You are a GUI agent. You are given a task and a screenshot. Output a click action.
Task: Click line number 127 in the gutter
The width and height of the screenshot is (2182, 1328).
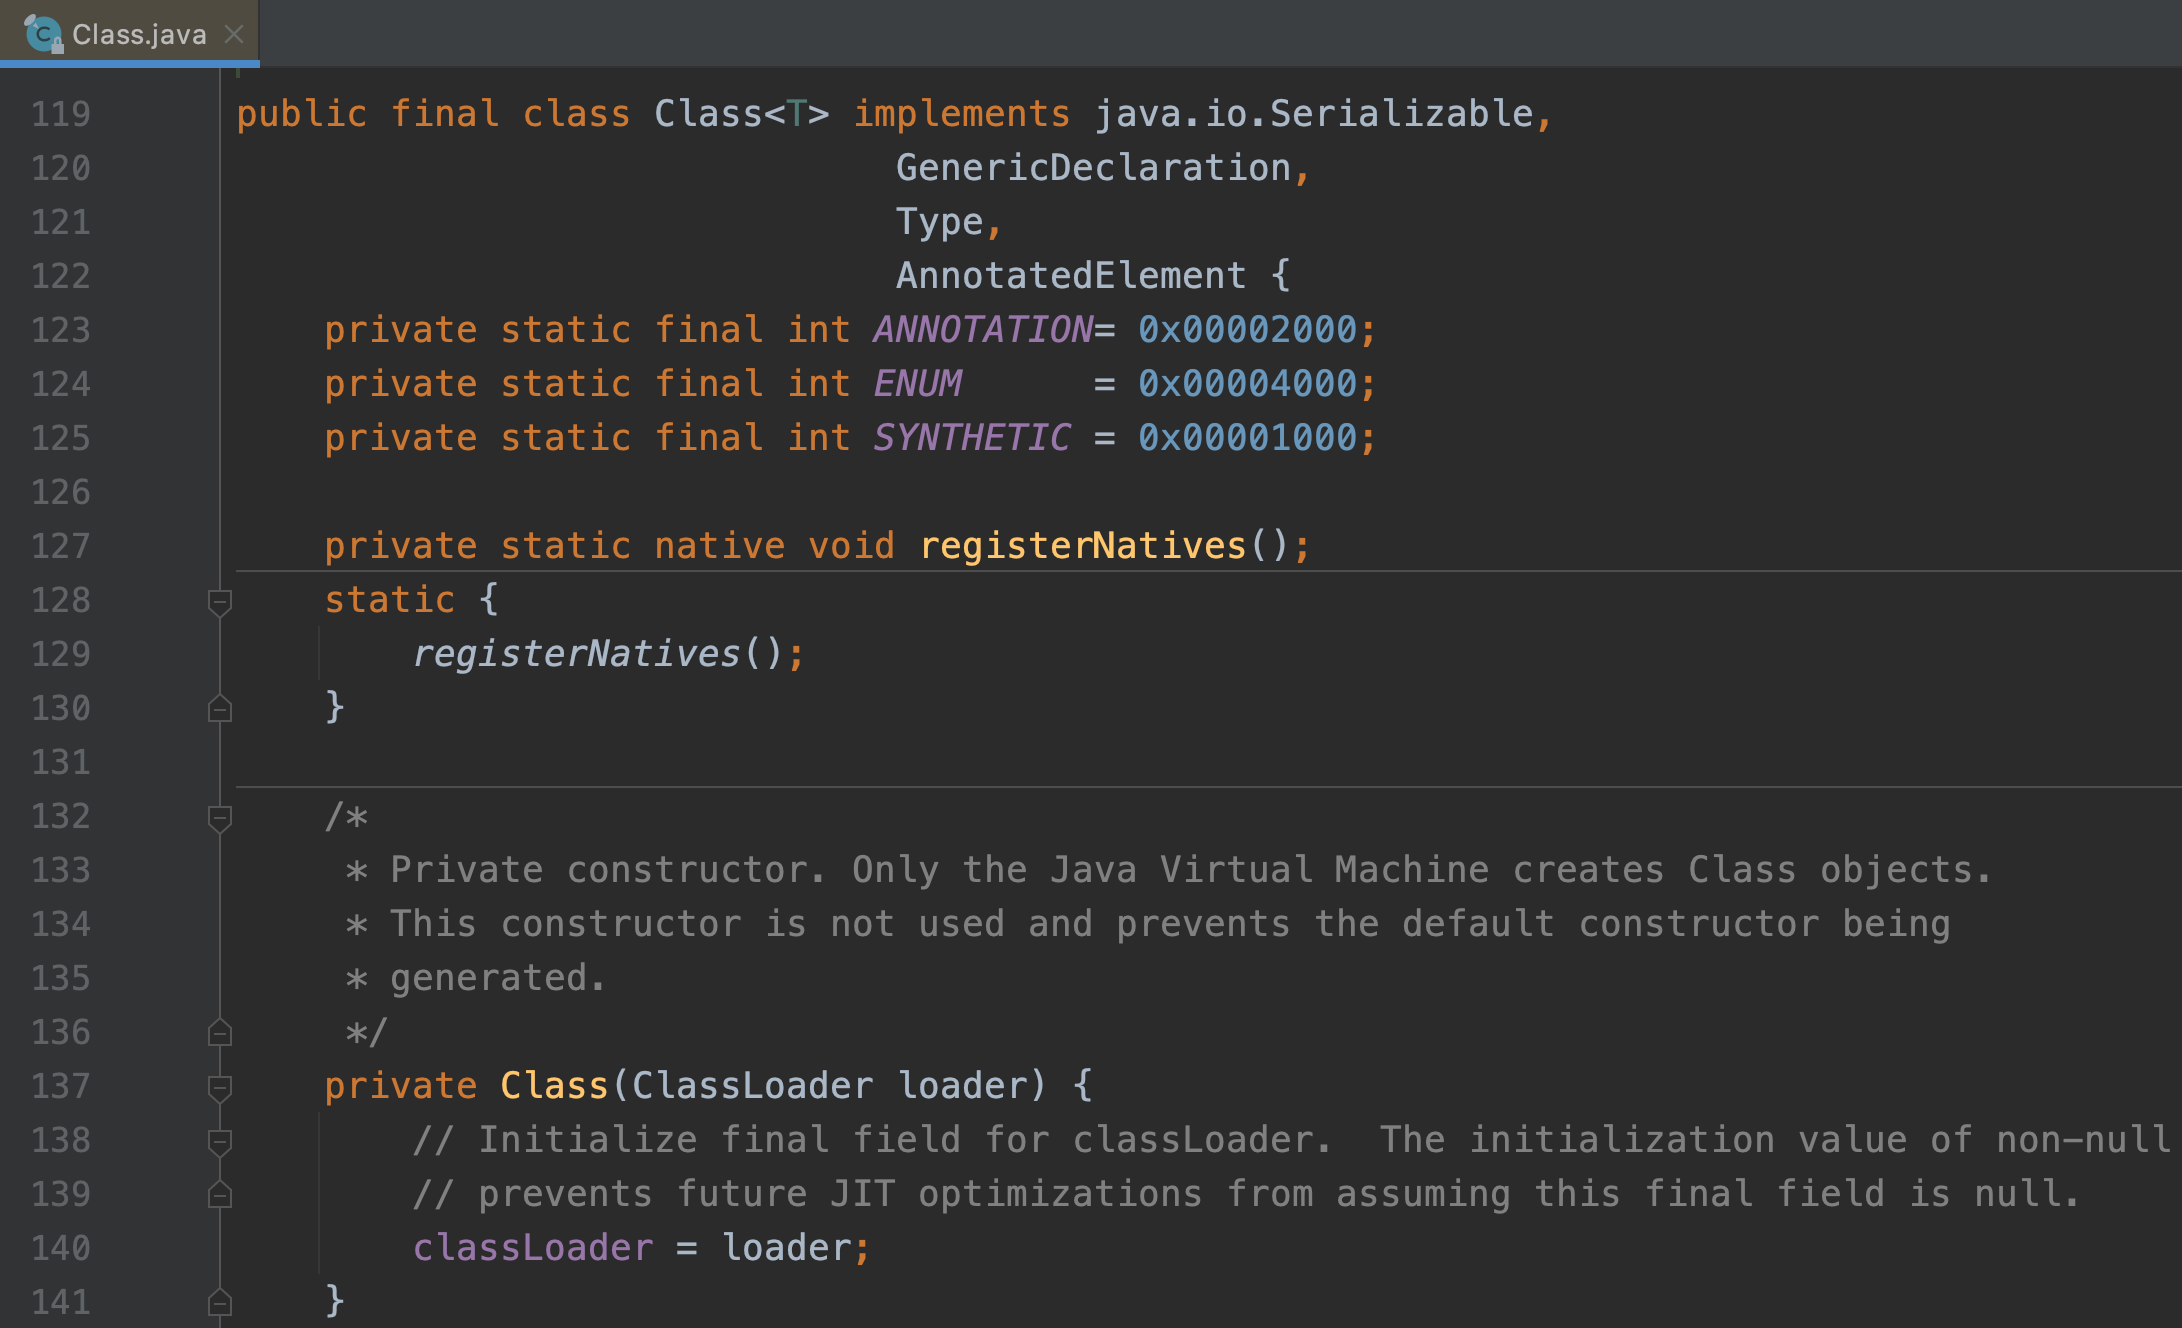pos(61,547)
